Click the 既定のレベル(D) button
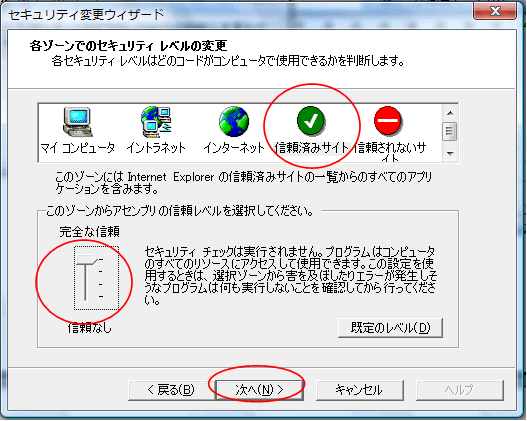This screenshot has height=421, width=527. 390,328
